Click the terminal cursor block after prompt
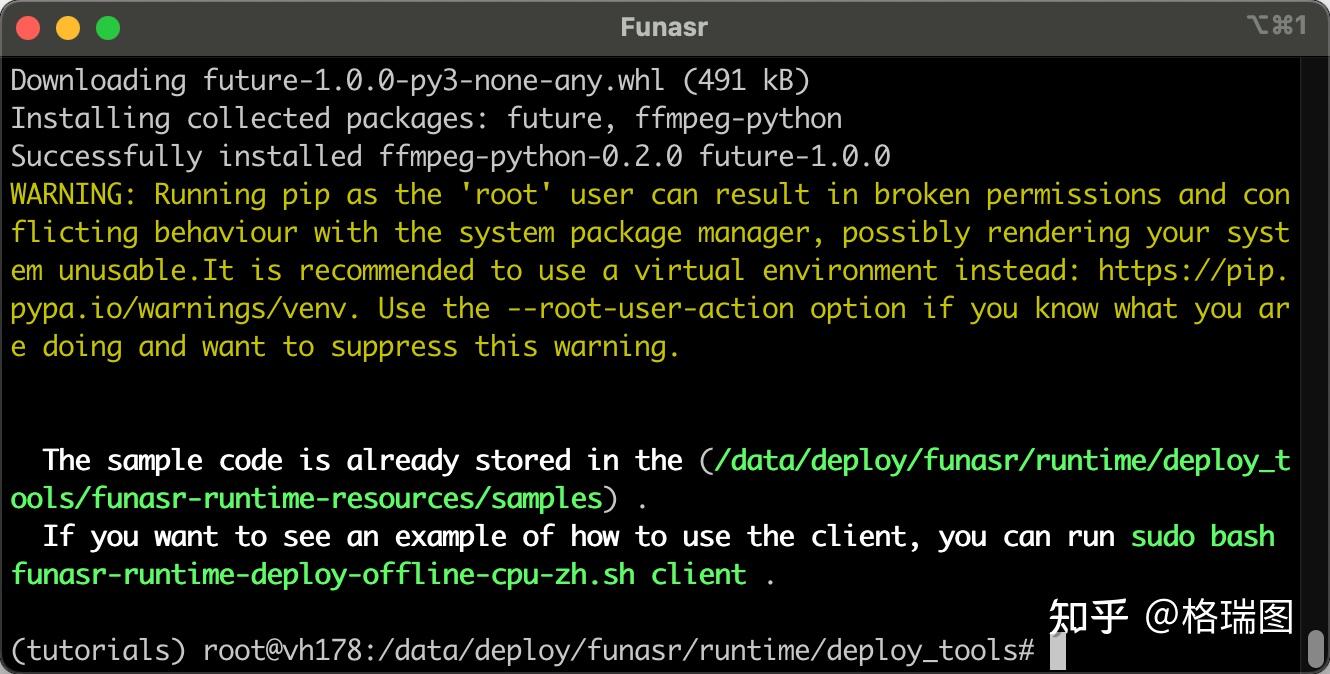This screenshot has height=674, width=1330. tap(1058, 651)
